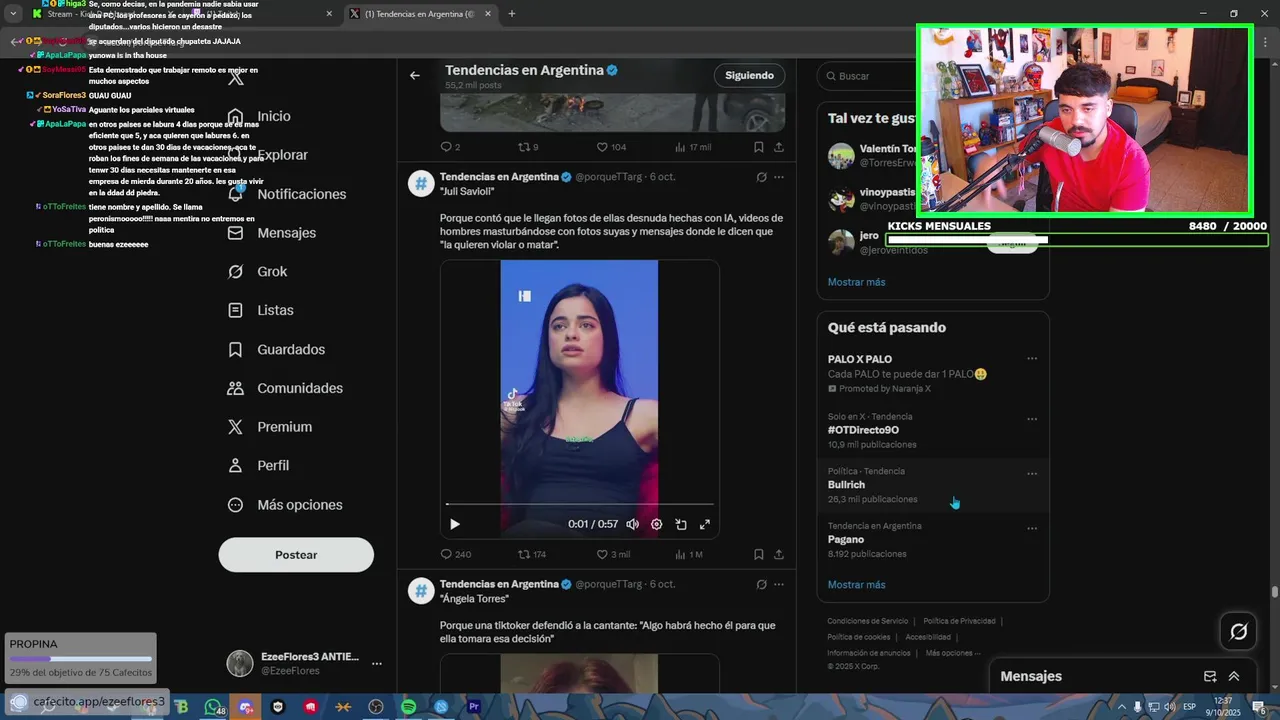Viewport: 1280px width, 720px height.
Task: Like the top post with 104 likes
Action: coord(611,147)
